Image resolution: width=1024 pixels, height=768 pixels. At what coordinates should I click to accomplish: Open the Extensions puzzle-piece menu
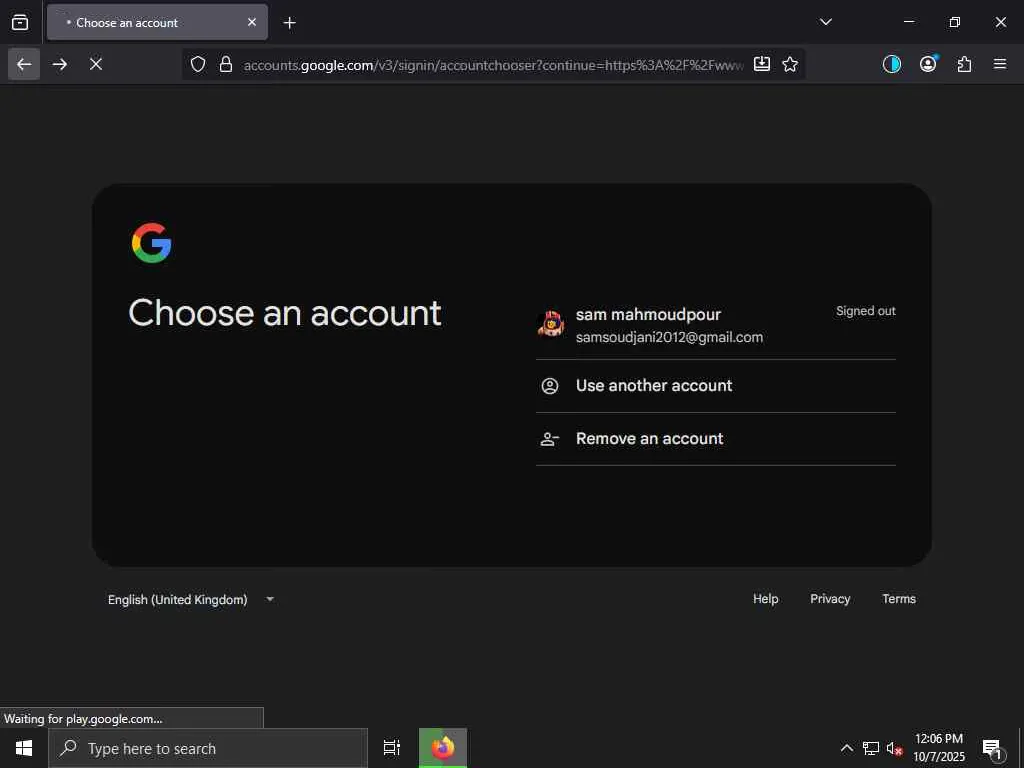pyautogui.click(x=964, y=64)
